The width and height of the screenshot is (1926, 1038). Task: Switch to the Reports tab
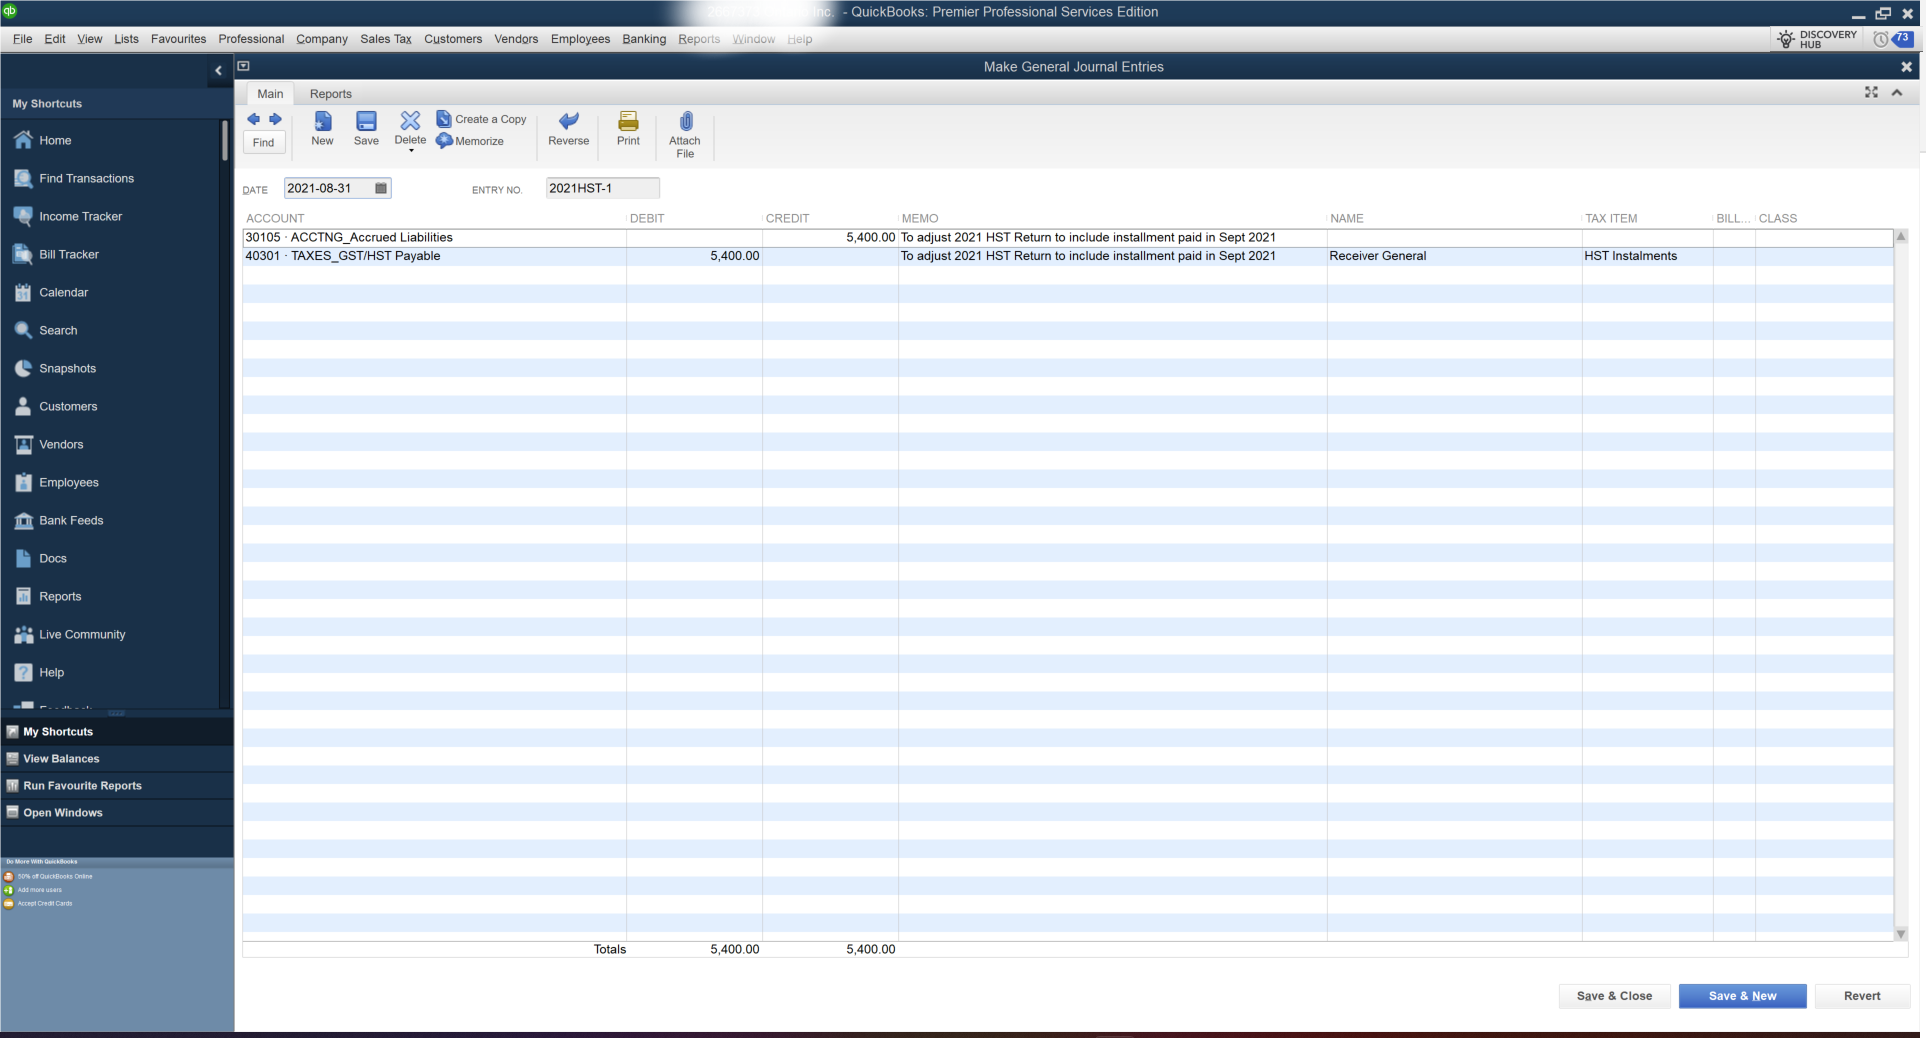click(330, 93)
